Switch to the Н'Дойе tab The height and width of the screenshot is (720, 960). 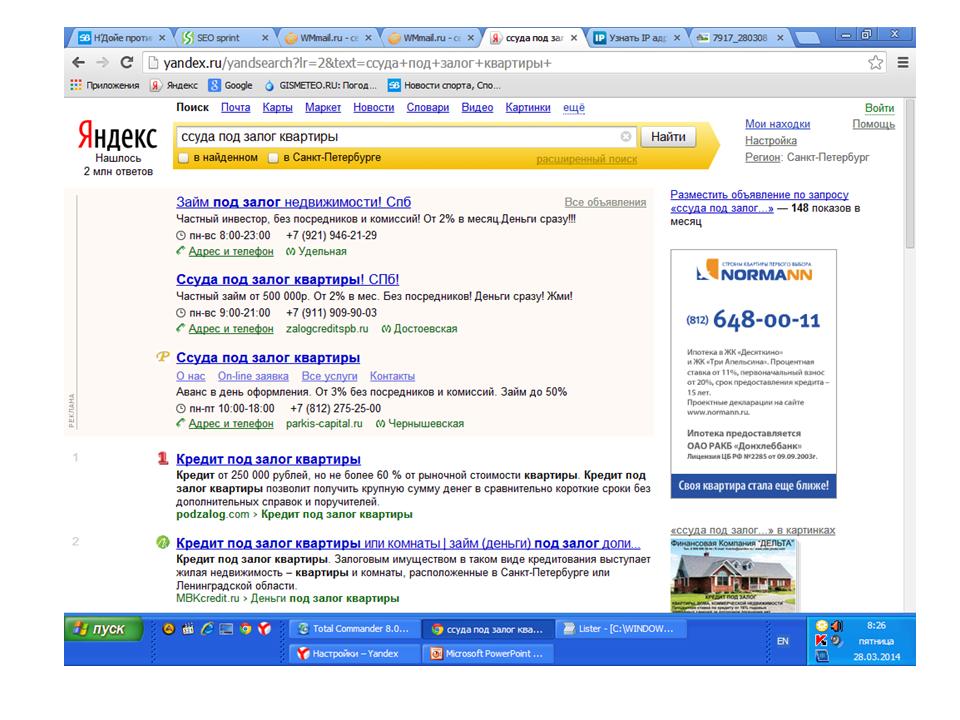pos(122,38)
